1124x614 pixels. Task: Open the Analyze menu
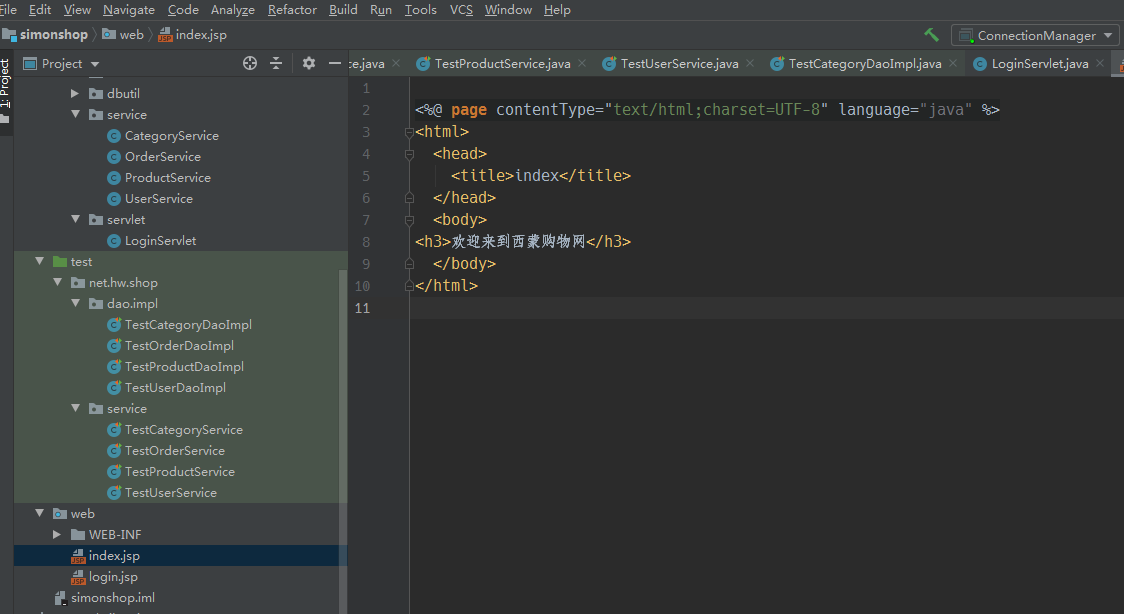233,9
